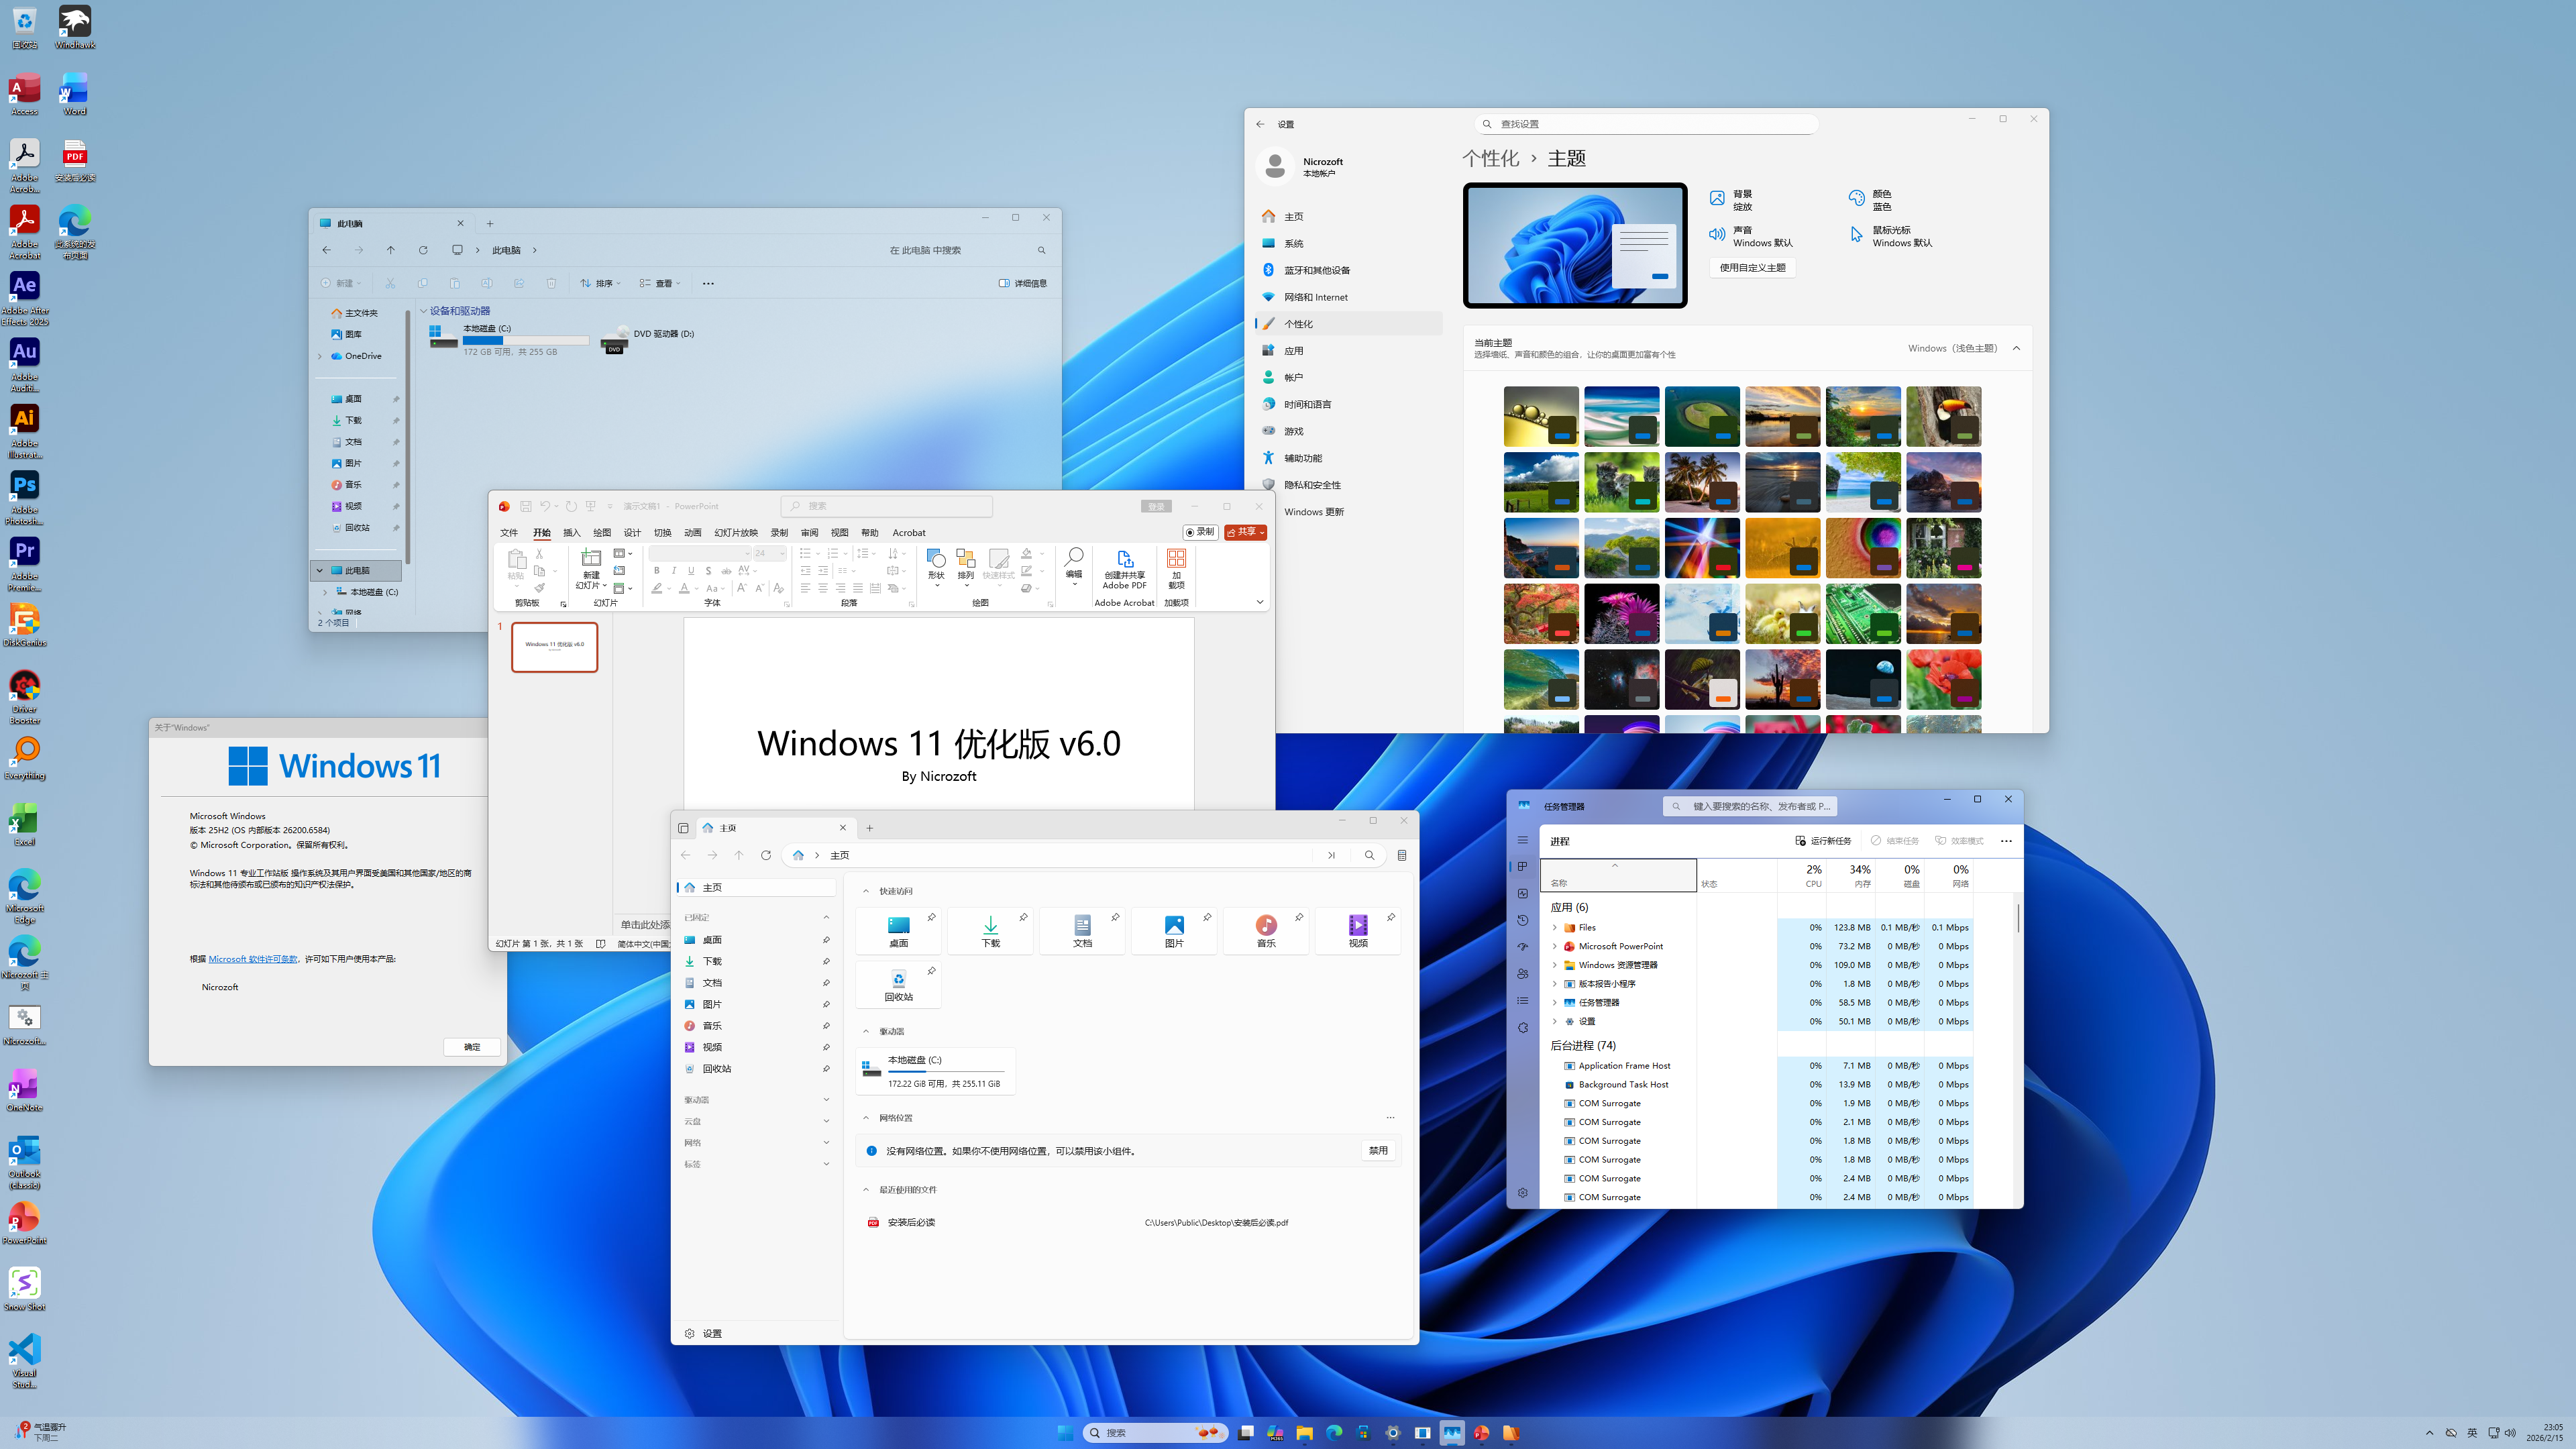Open the Users icon in Task Manager sidebar
The height and width of the screenshot is (1449, 2576).
tap(1522, 973)
